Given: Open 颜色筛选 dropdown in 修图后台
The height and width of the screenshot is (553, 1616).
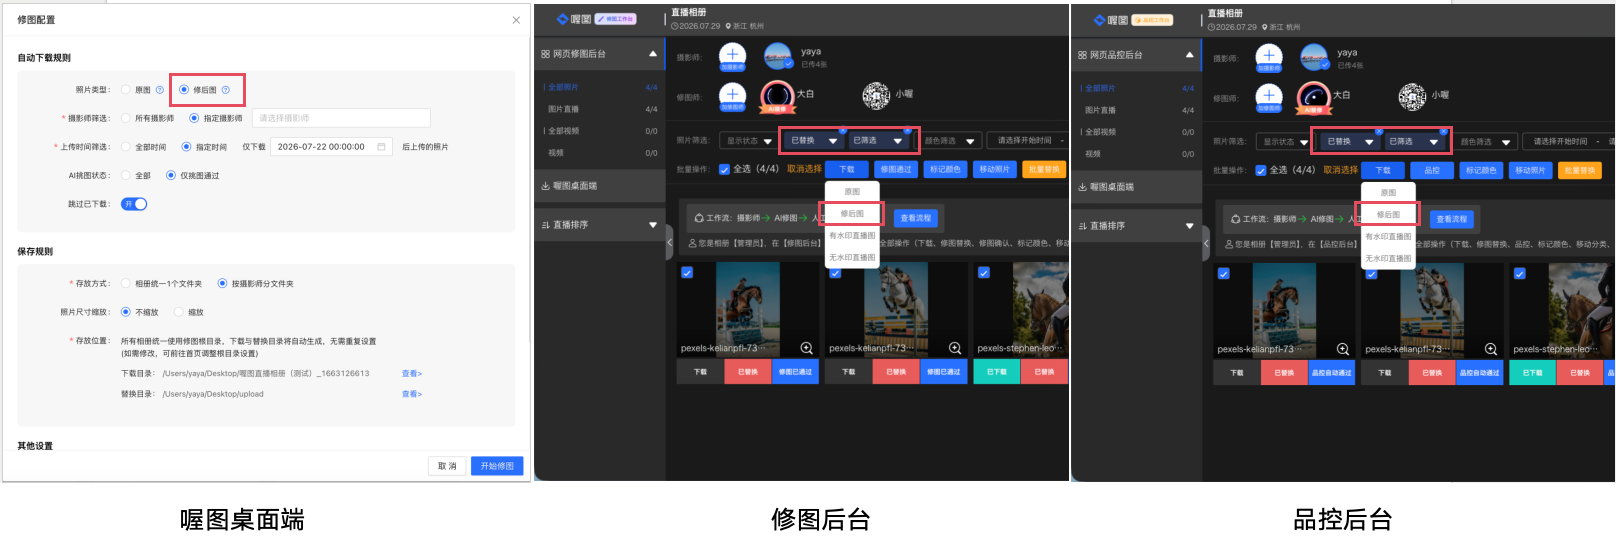Looking at the screenshot, I should click(950, 141).
